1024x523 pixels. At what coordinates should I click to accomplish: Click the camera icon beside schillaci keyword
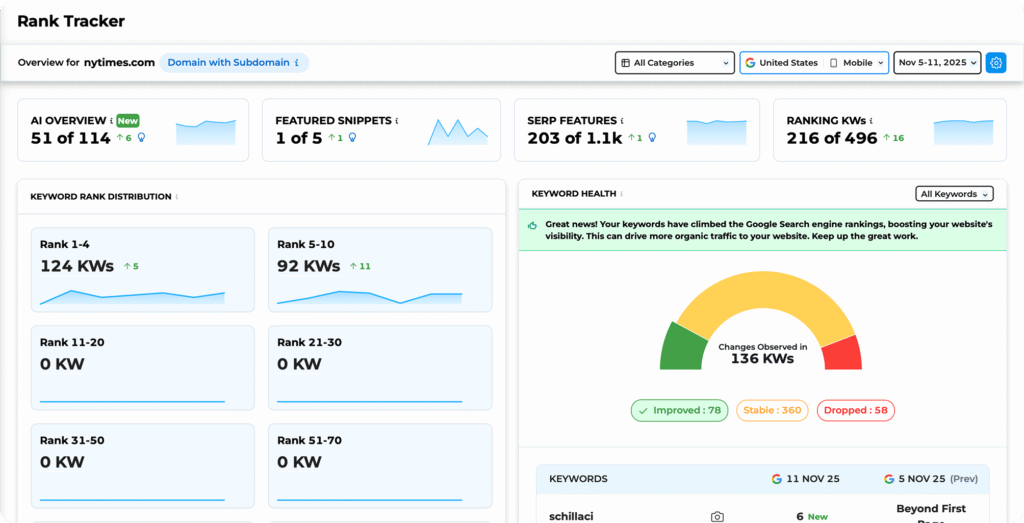[717, 517]
